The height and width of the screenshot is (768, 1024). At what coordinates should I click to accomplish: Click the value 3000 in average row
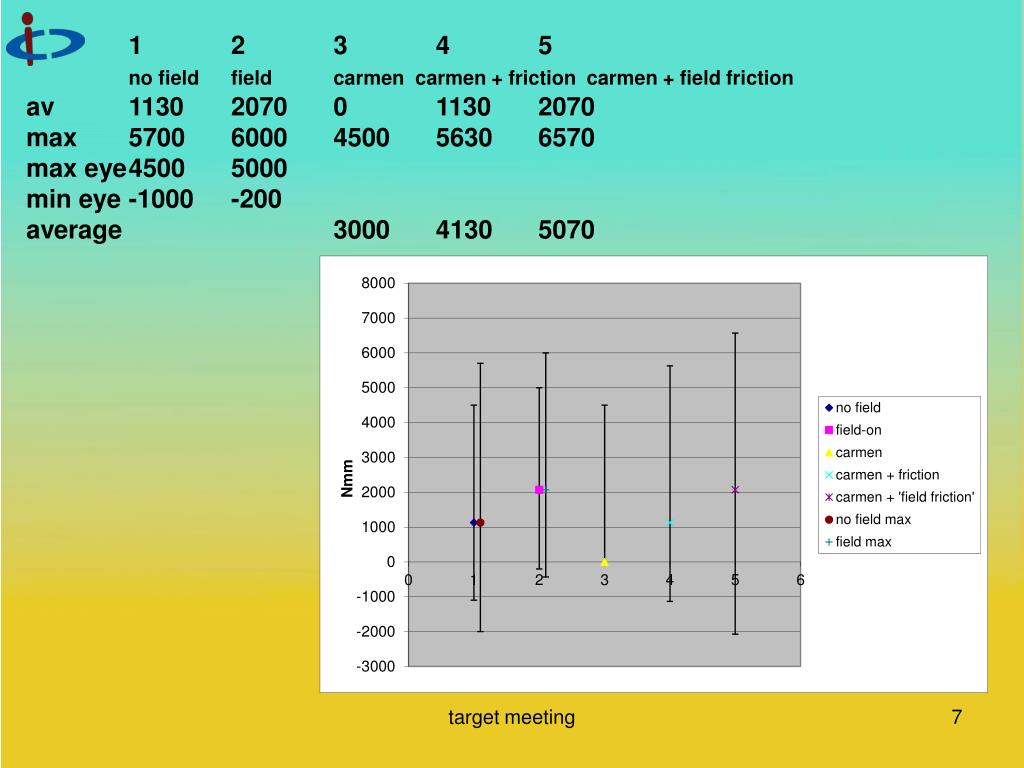pos(361,230)
